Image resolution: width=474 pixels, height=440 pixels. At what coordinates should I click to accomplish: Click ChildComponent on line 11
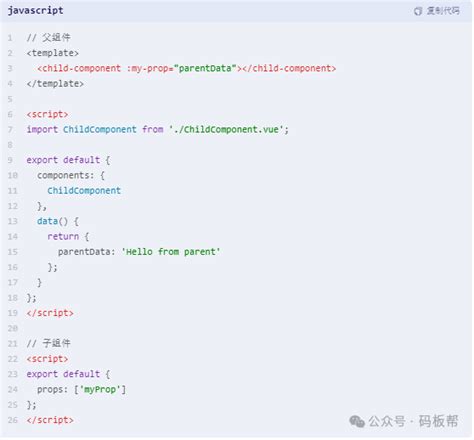(x=84, y=191)
